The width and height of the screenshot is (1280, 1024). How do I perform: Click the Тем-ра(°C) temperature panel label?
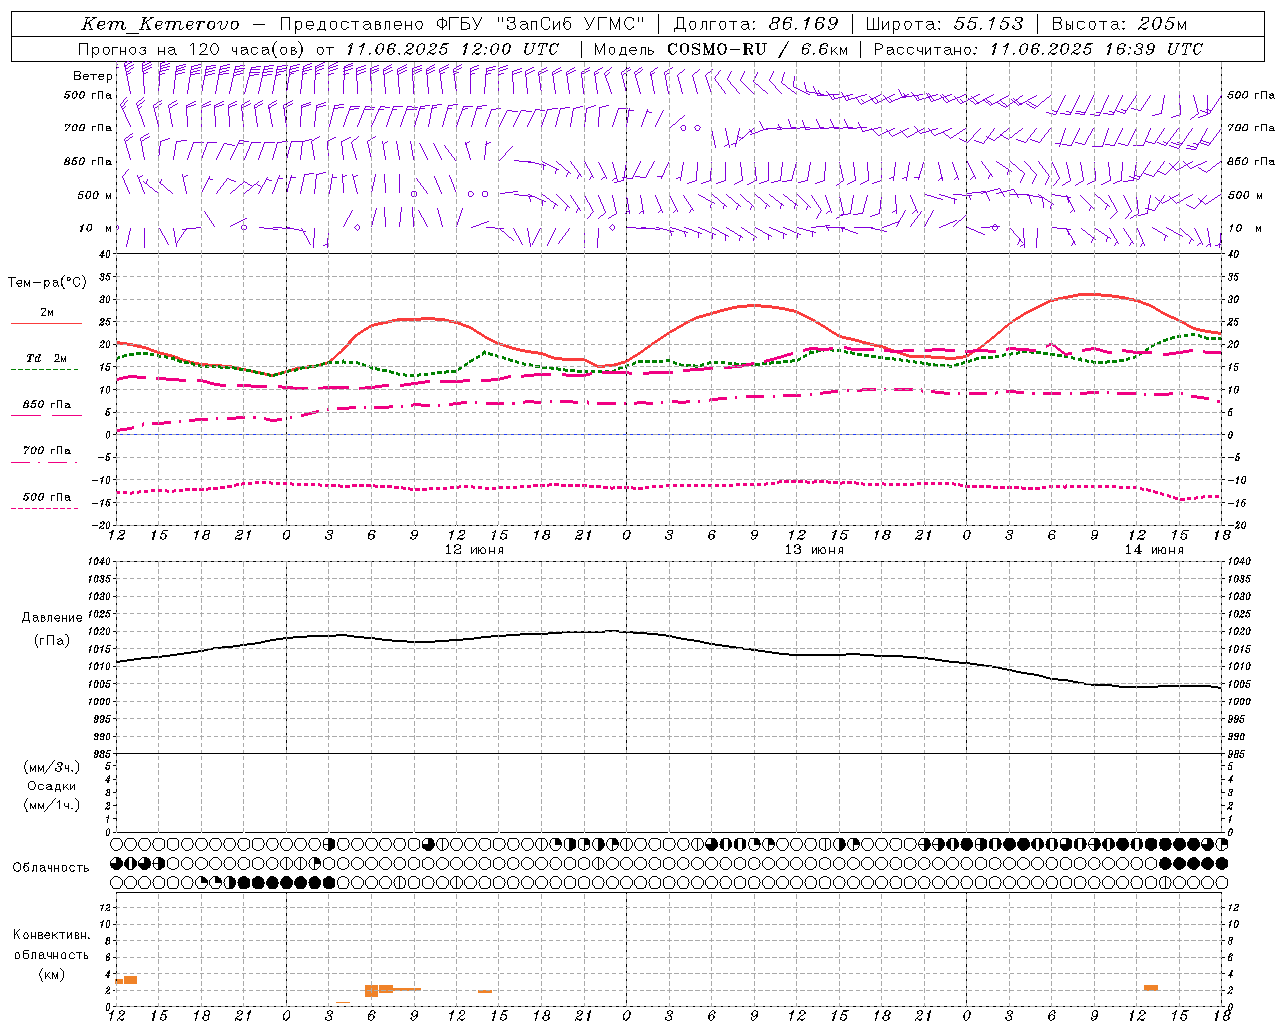[47, 283]
